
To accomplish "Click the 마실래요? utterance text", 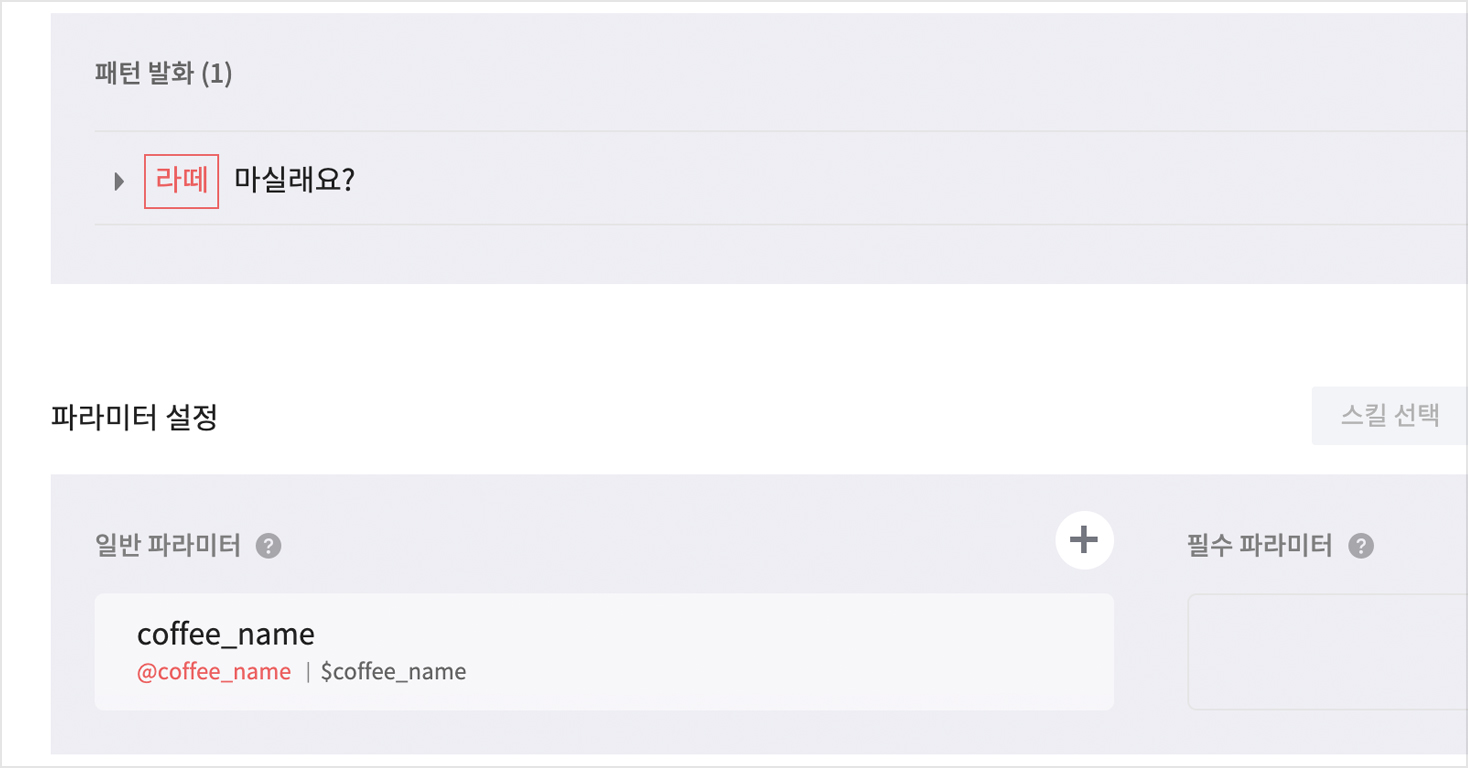I will [x=294, y=181].
